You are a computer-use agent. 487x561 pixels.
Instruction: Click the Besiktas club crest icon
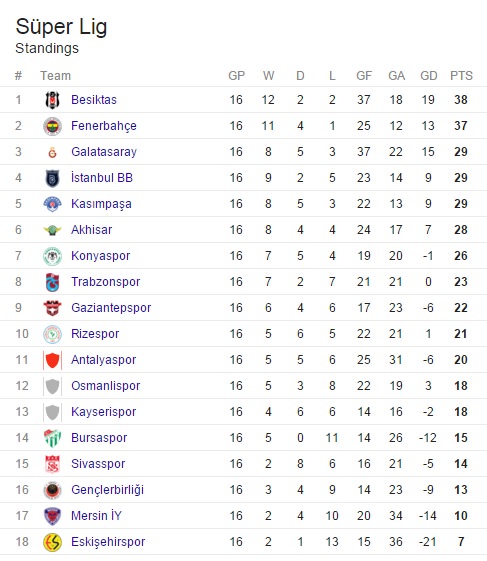point(52,100)
